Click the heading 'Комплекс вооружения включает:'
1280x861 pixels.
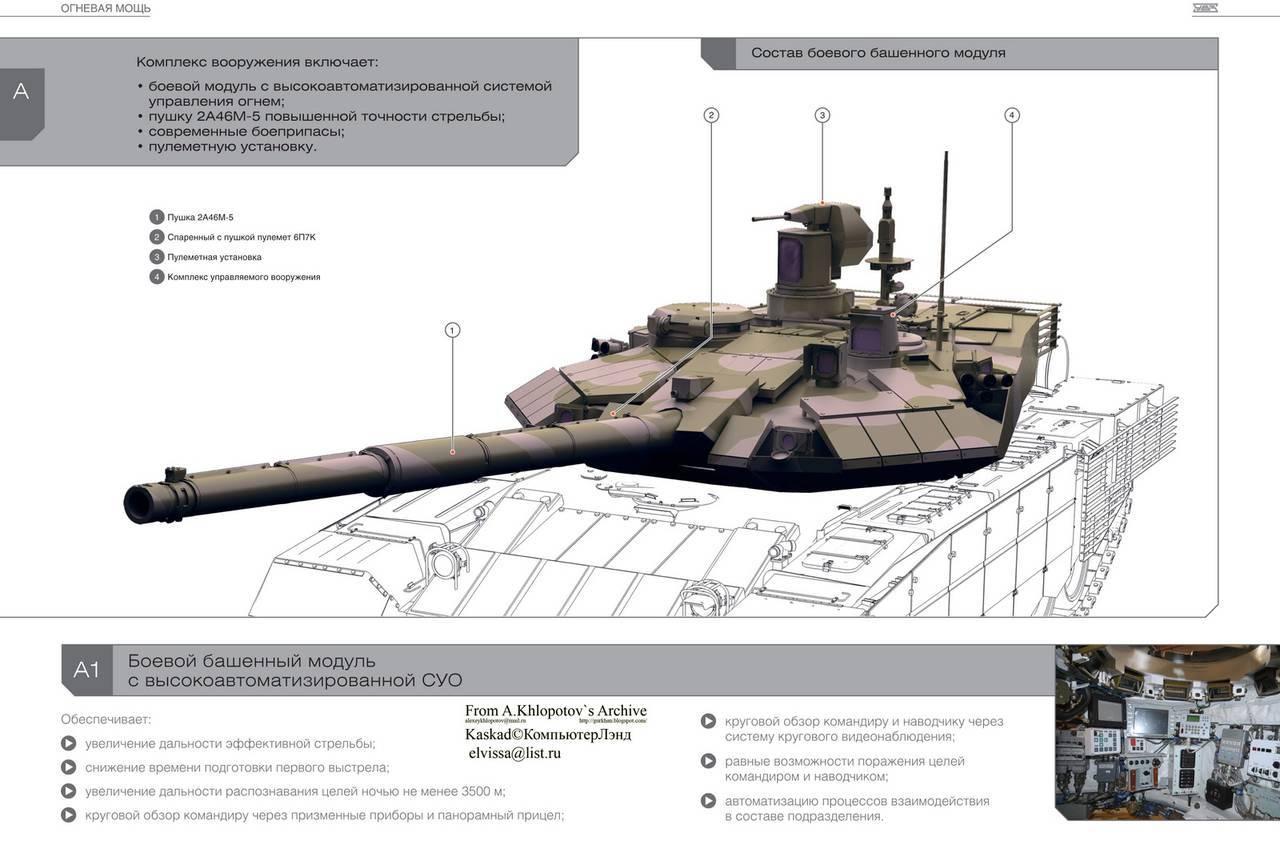[x=258, y=62]
